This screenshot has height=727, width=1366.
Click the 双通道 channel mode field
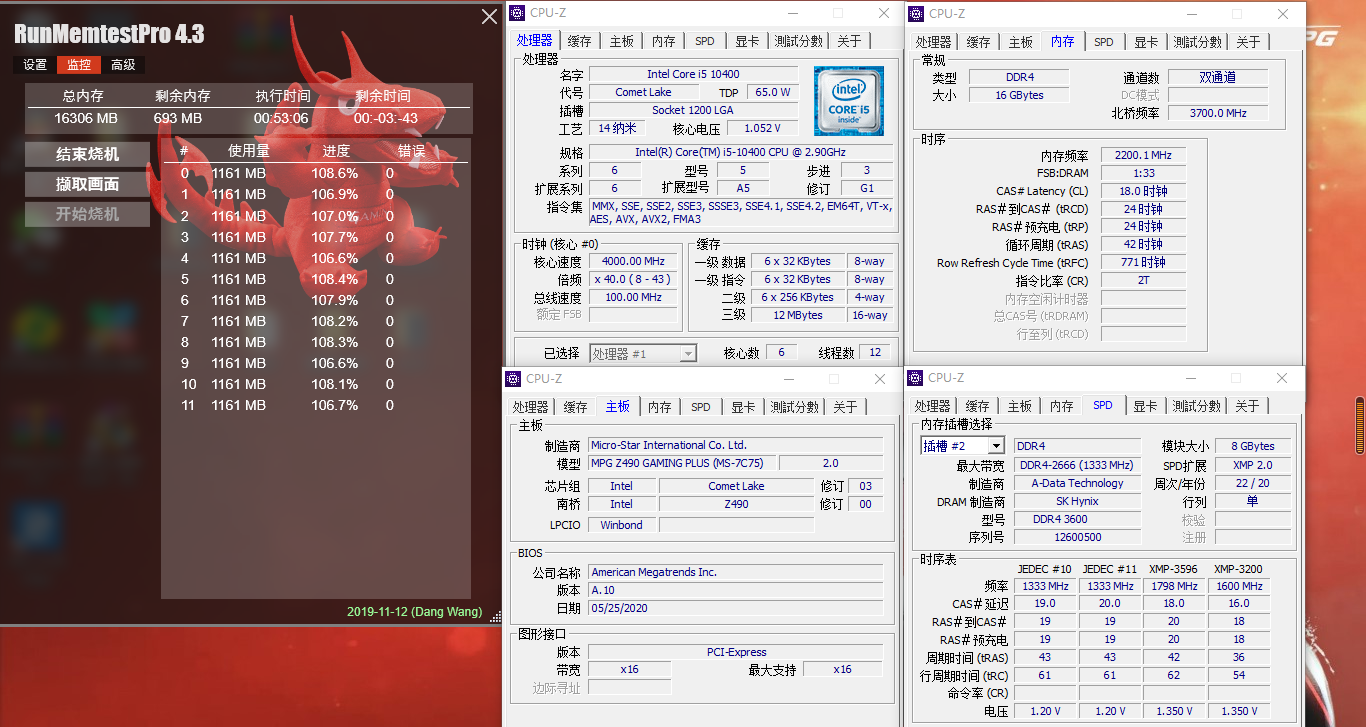point(1218,77)
